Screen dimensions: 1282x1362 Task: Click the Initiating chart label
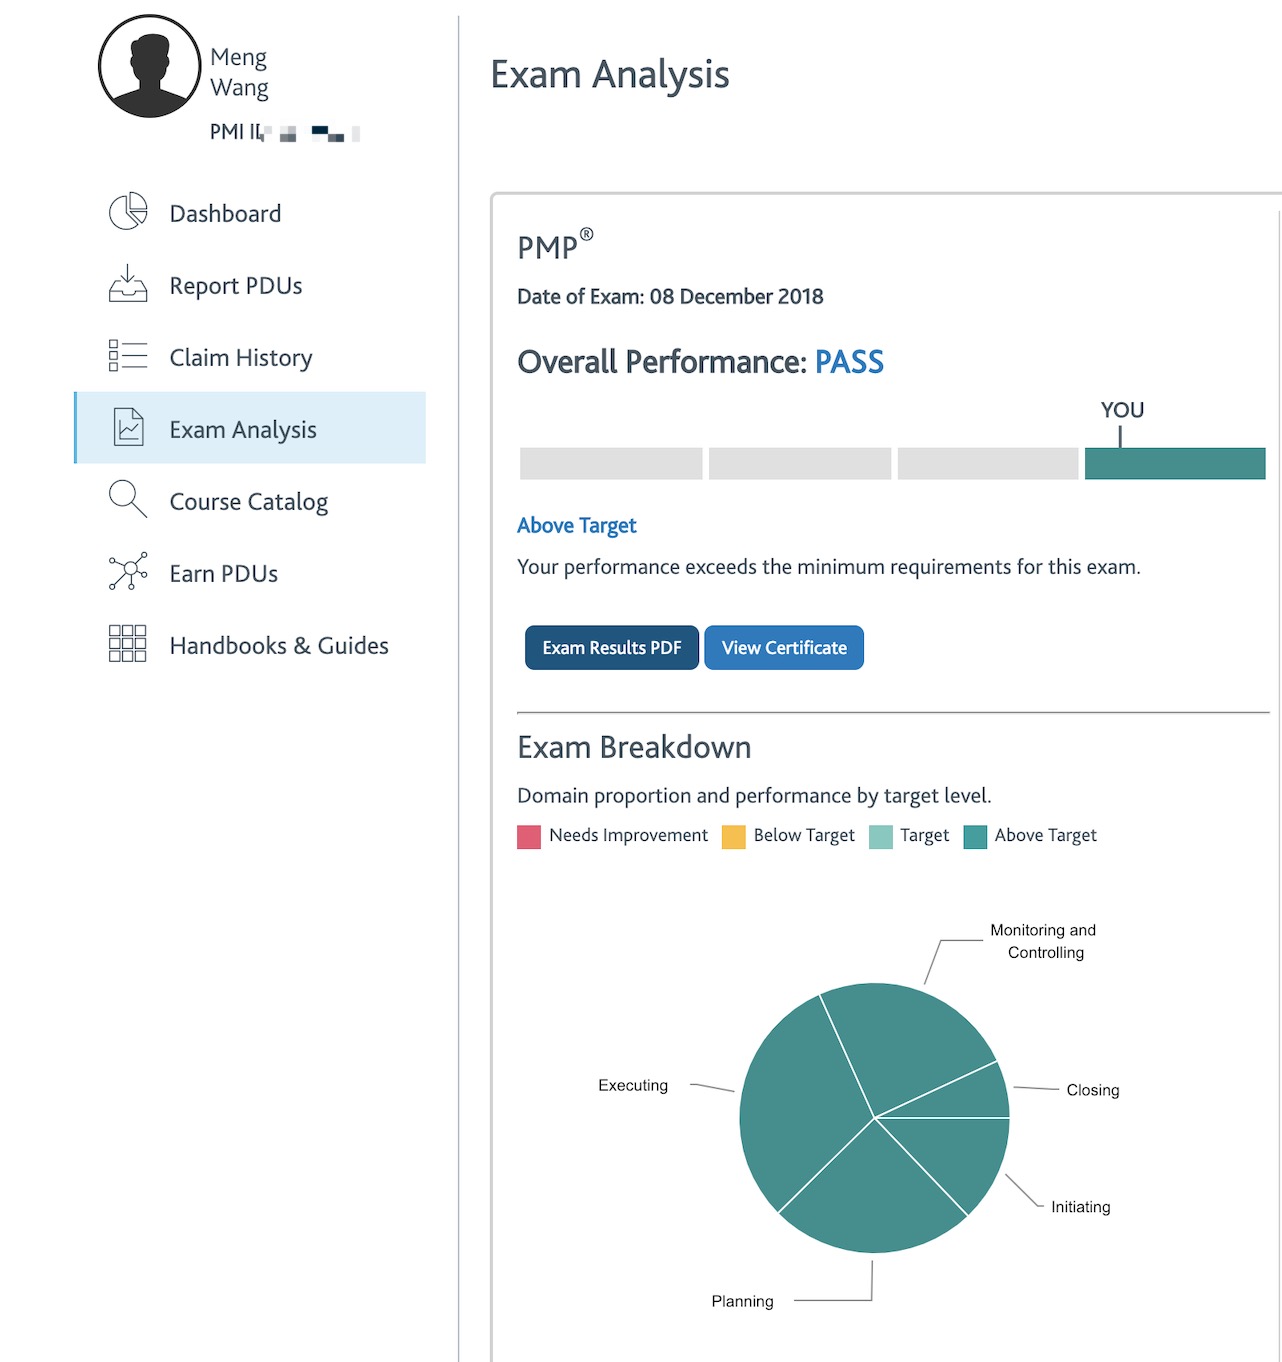[1081, 1208]
